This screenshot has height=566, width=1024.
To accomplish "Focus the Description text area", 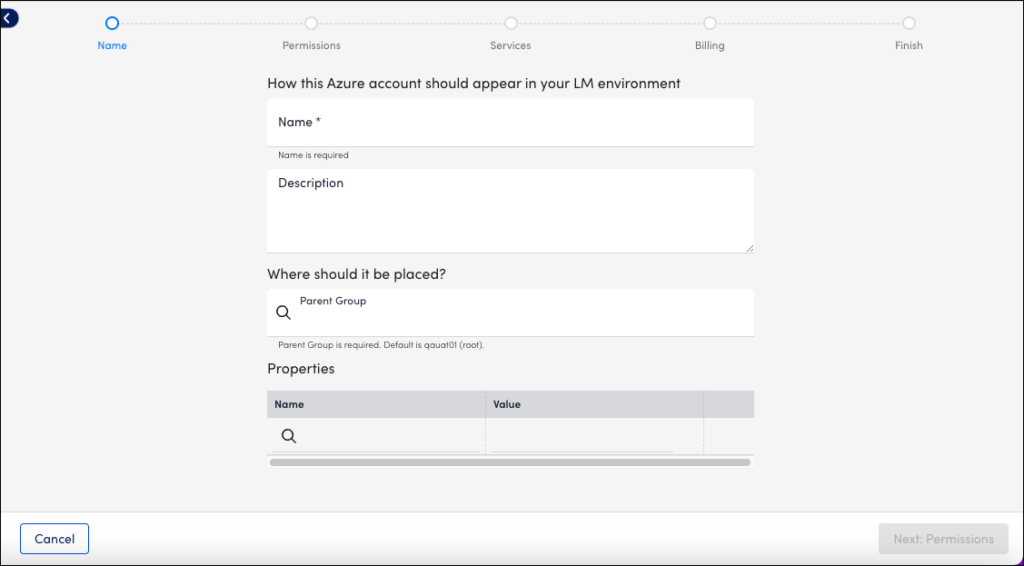I will click(x=511, y=211).
